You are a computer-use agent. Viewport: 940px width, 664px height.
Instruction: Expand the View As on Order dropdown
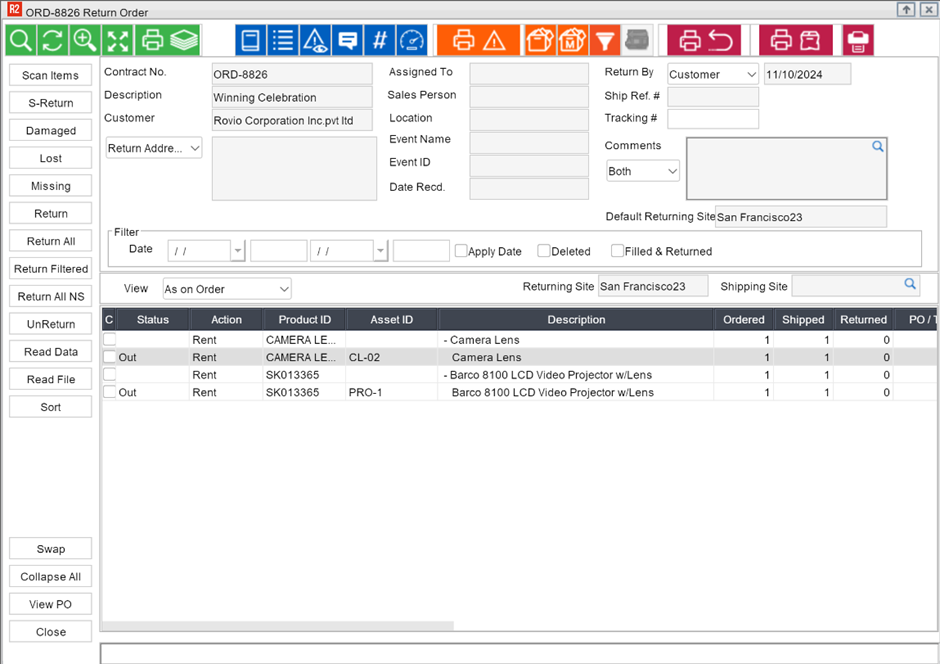click(x=227, y=289)
